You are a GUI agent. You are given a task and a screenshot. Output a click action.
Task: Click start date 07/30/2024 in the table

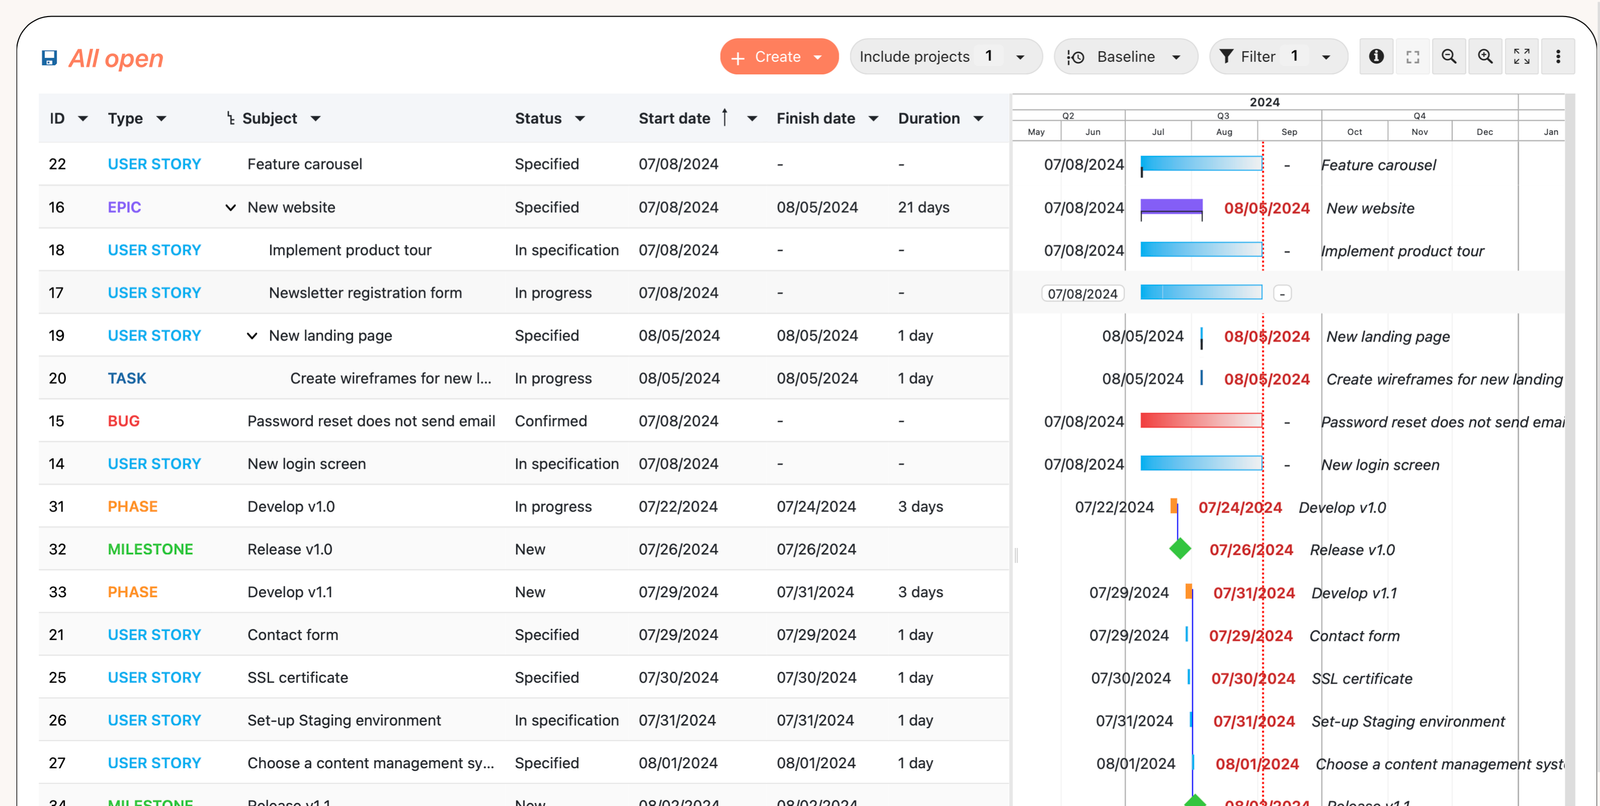pyautogui.click(x=679, y=678)
